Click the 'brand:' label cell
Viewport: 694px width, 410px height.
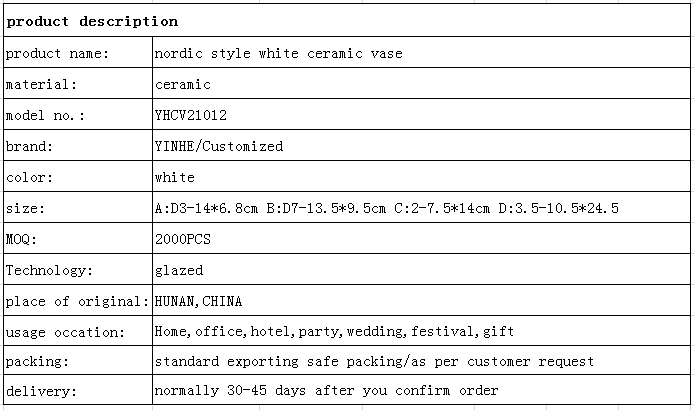[78, 145]
